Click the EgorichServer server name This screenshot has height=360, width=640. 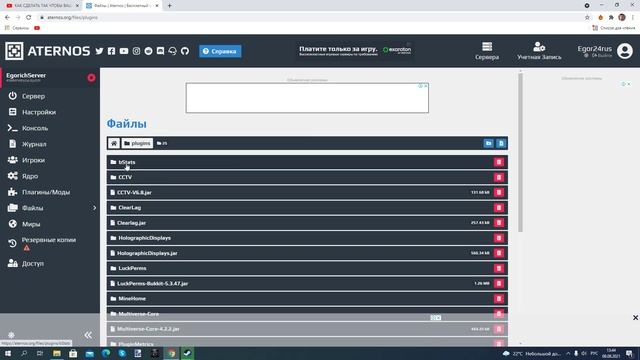point(26,76)
